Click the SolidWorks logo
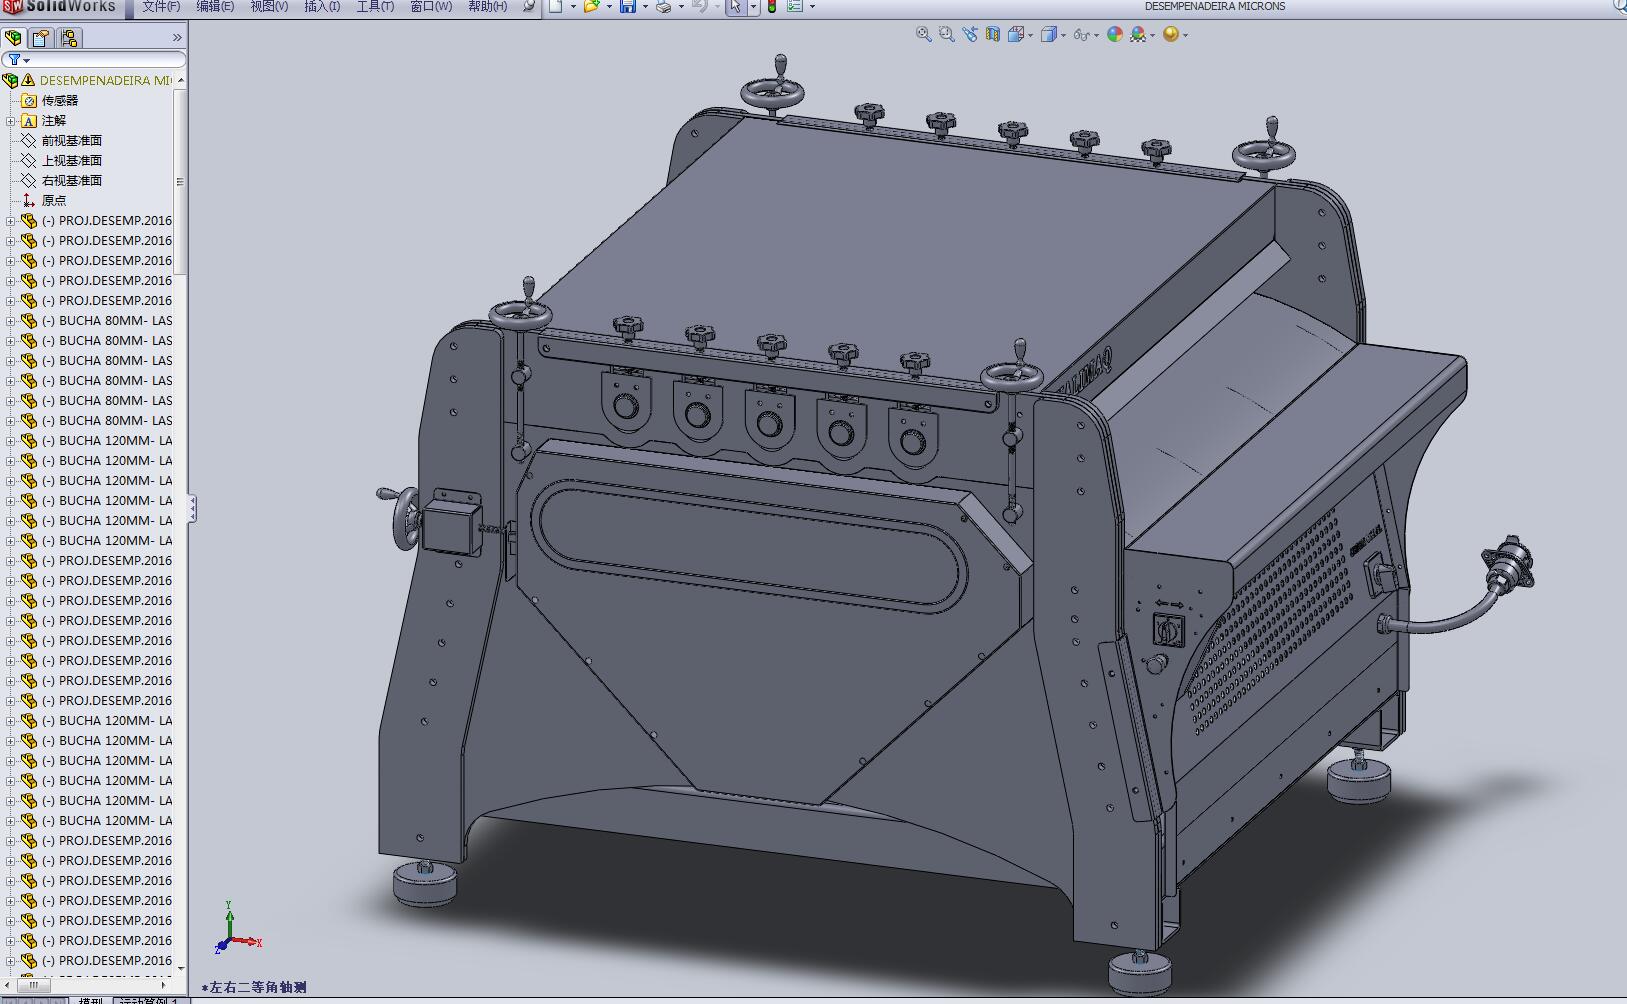 click(60, 6)
